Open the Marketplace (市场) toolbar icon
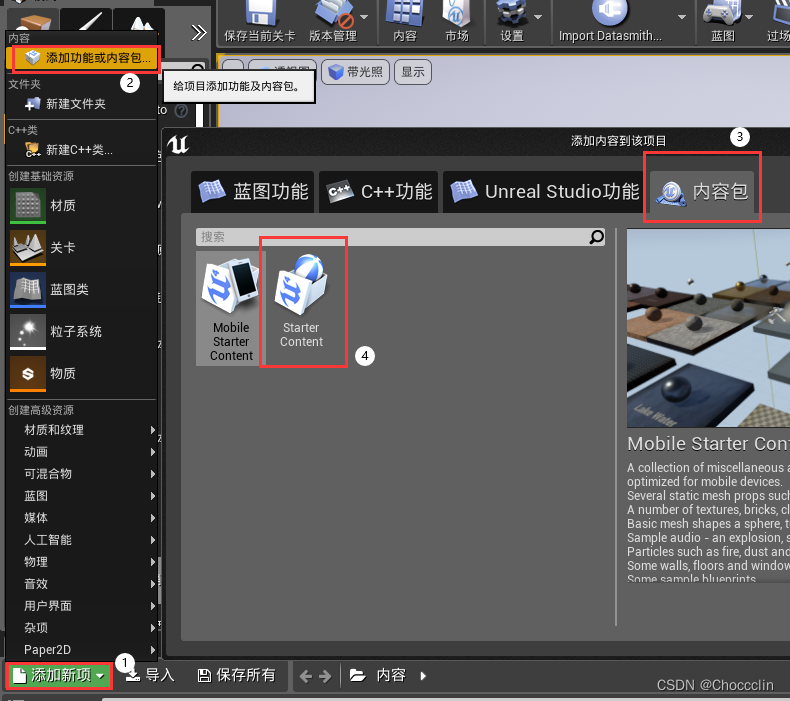Screen dimensions: 790x701 (x=456, y=13)
